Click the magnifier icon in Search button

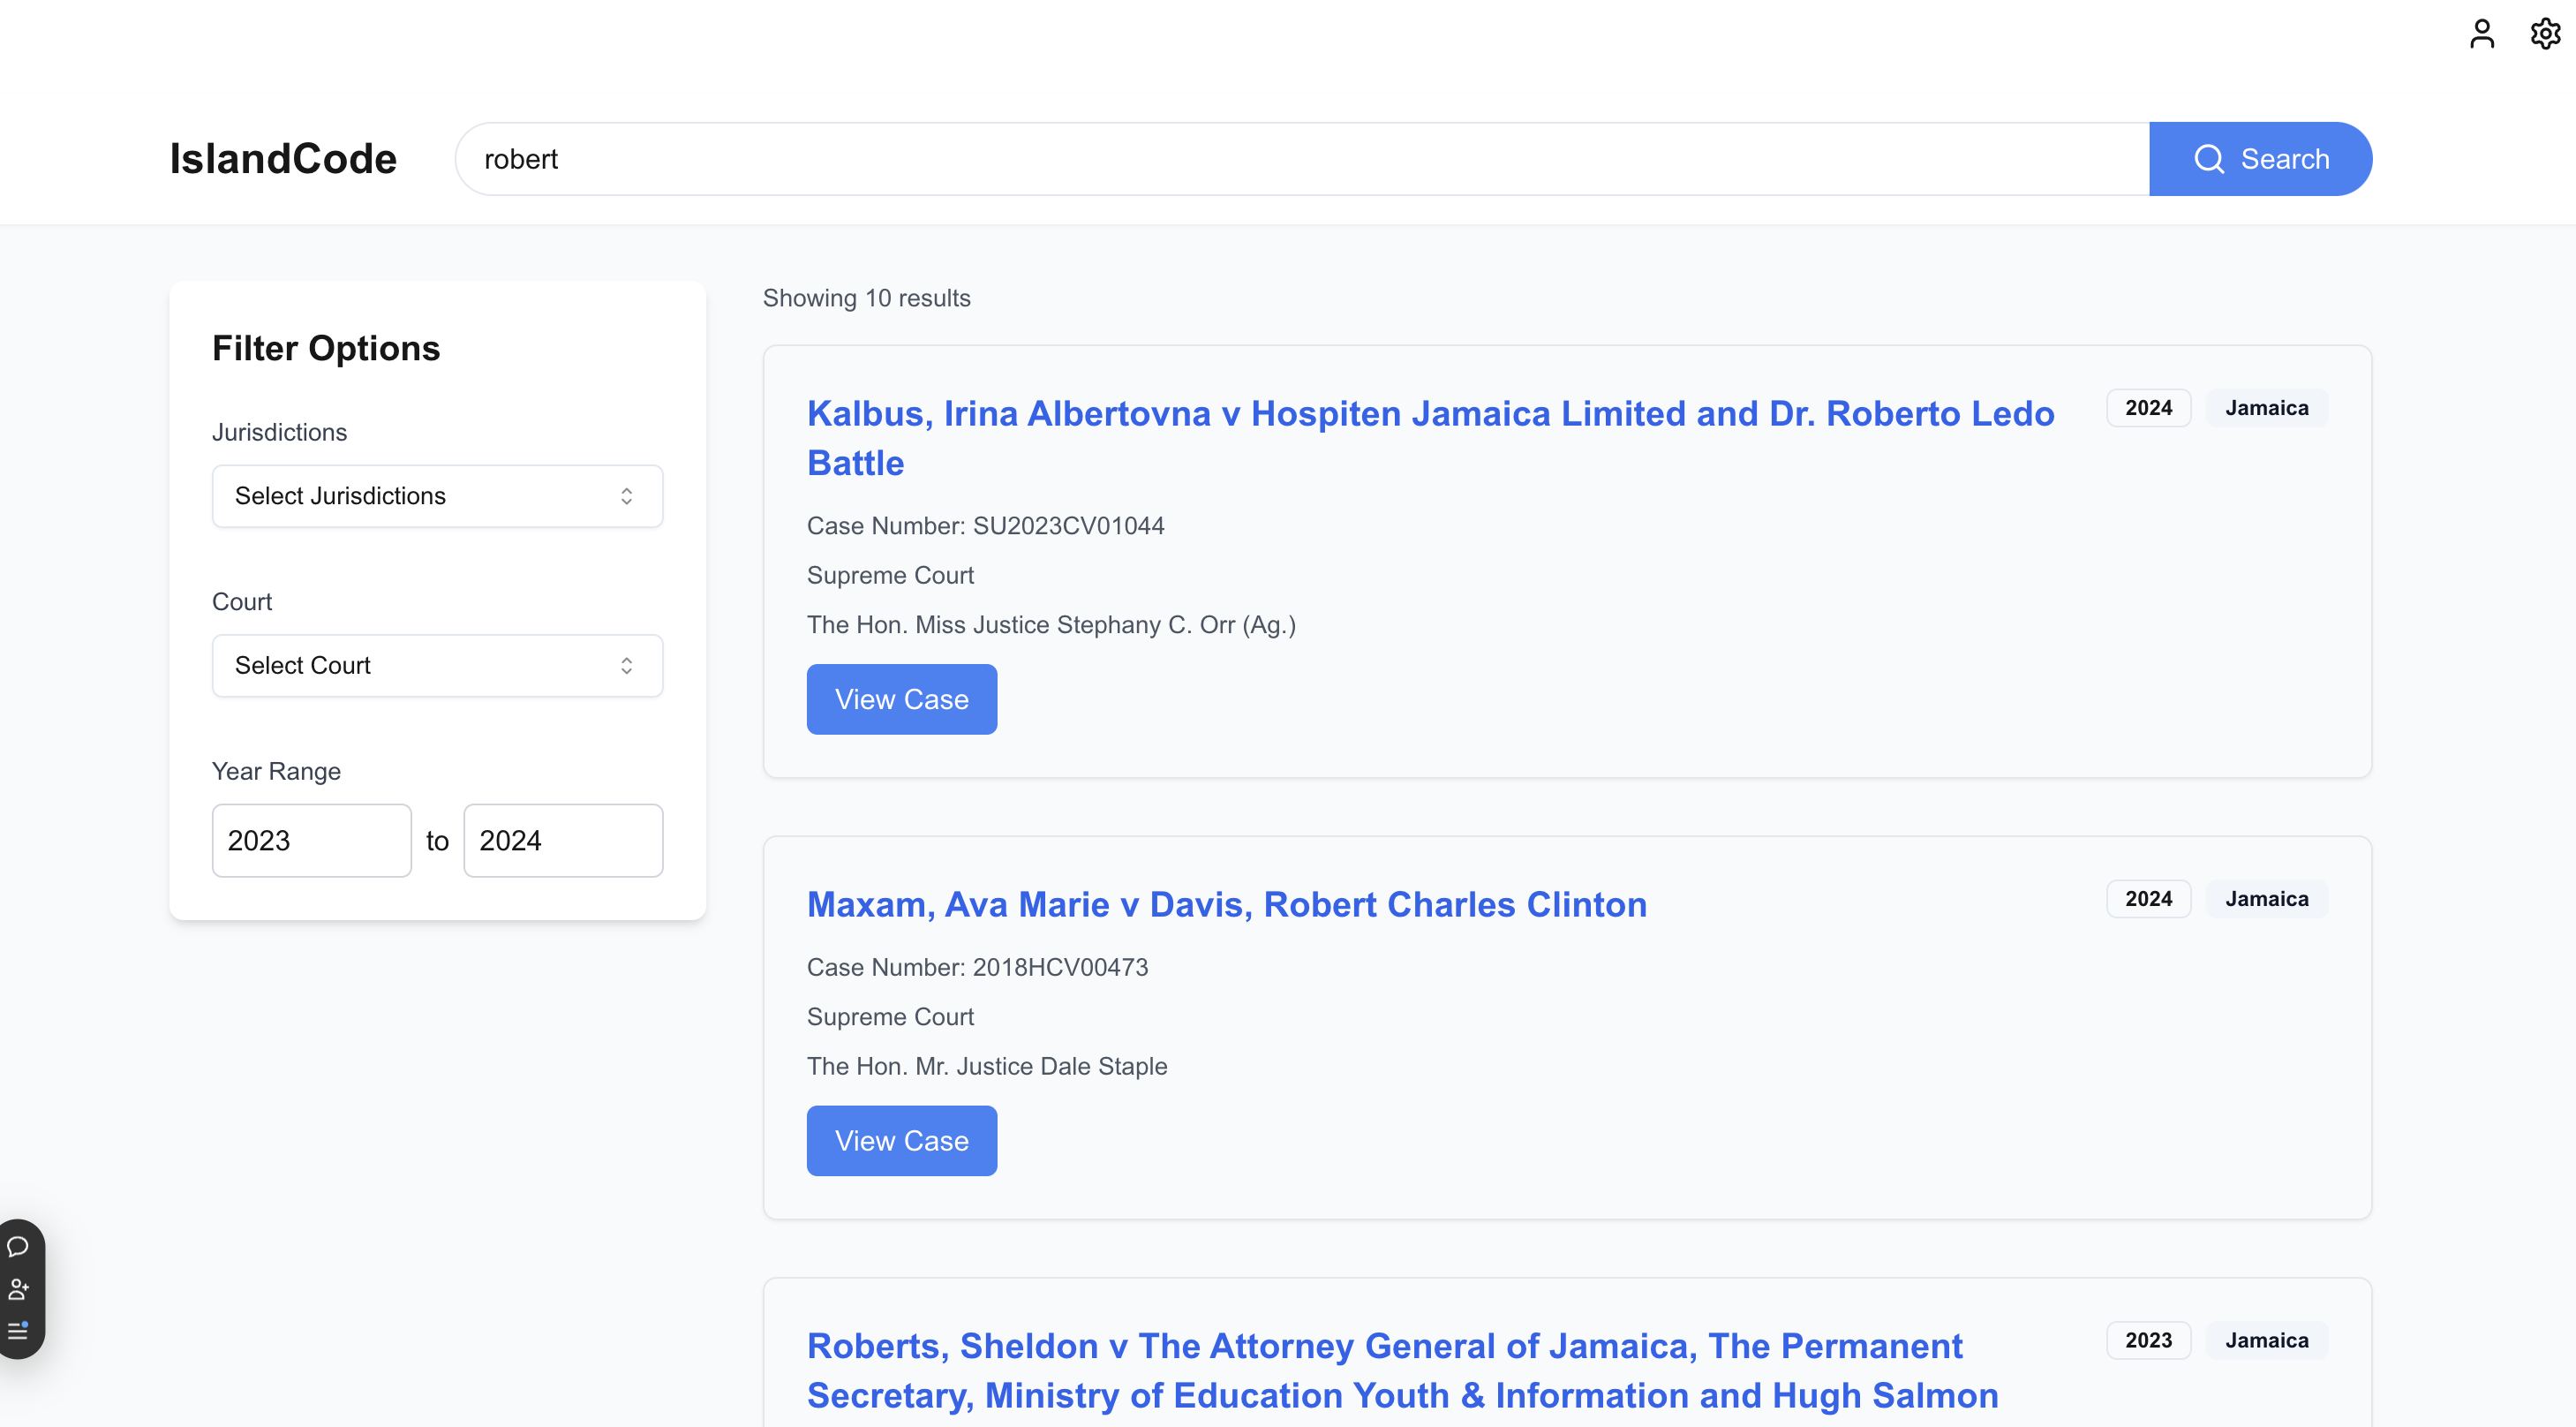2208,159
